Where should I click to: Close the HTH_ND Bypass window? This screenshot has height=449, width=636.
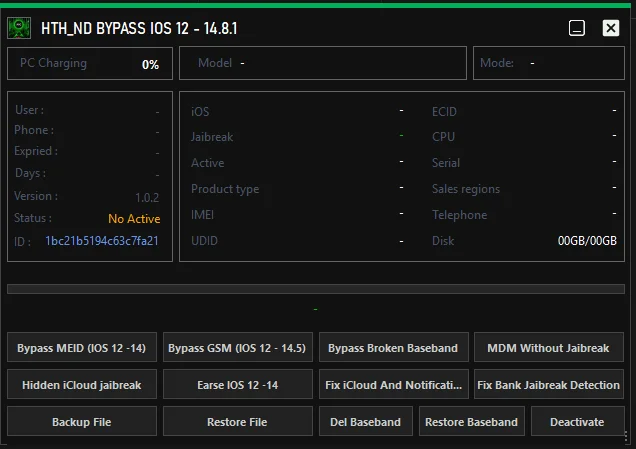[x=611, y=28]
